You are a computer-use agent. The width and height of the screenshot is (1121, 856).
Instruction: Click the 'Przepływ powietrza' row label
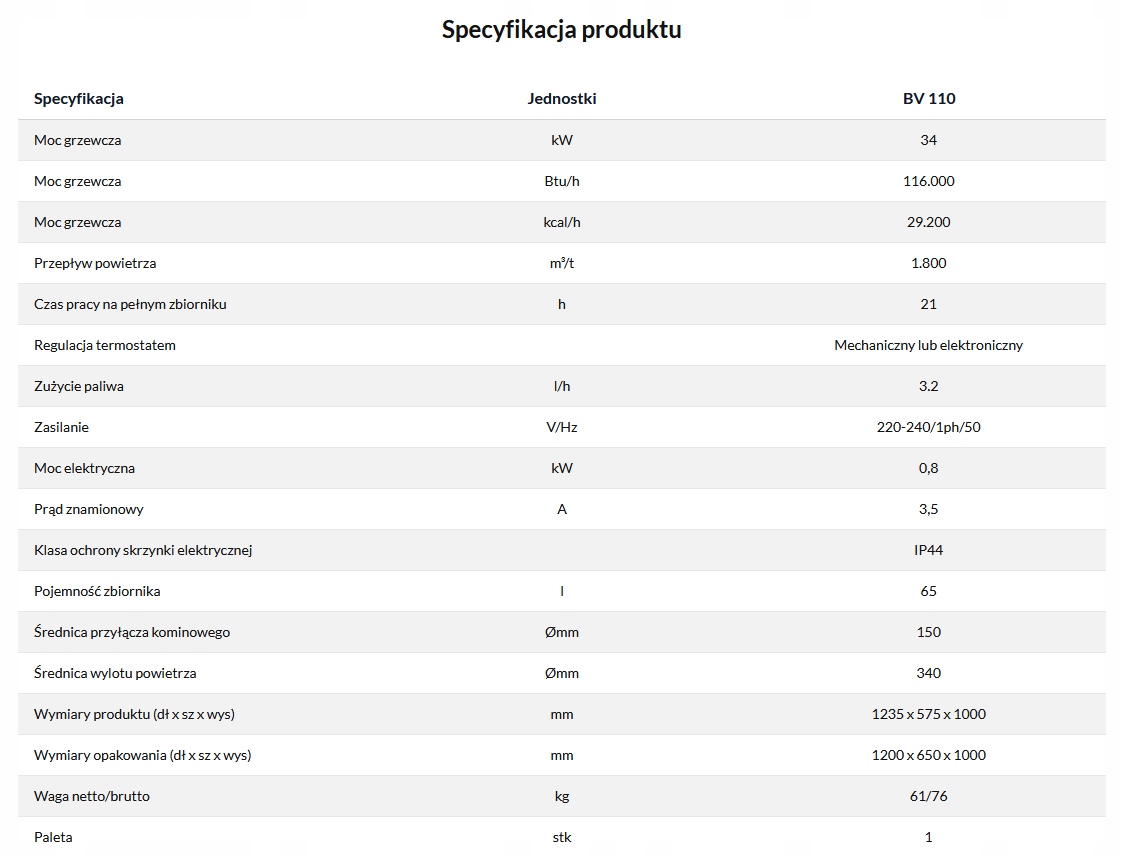(95, 263)
